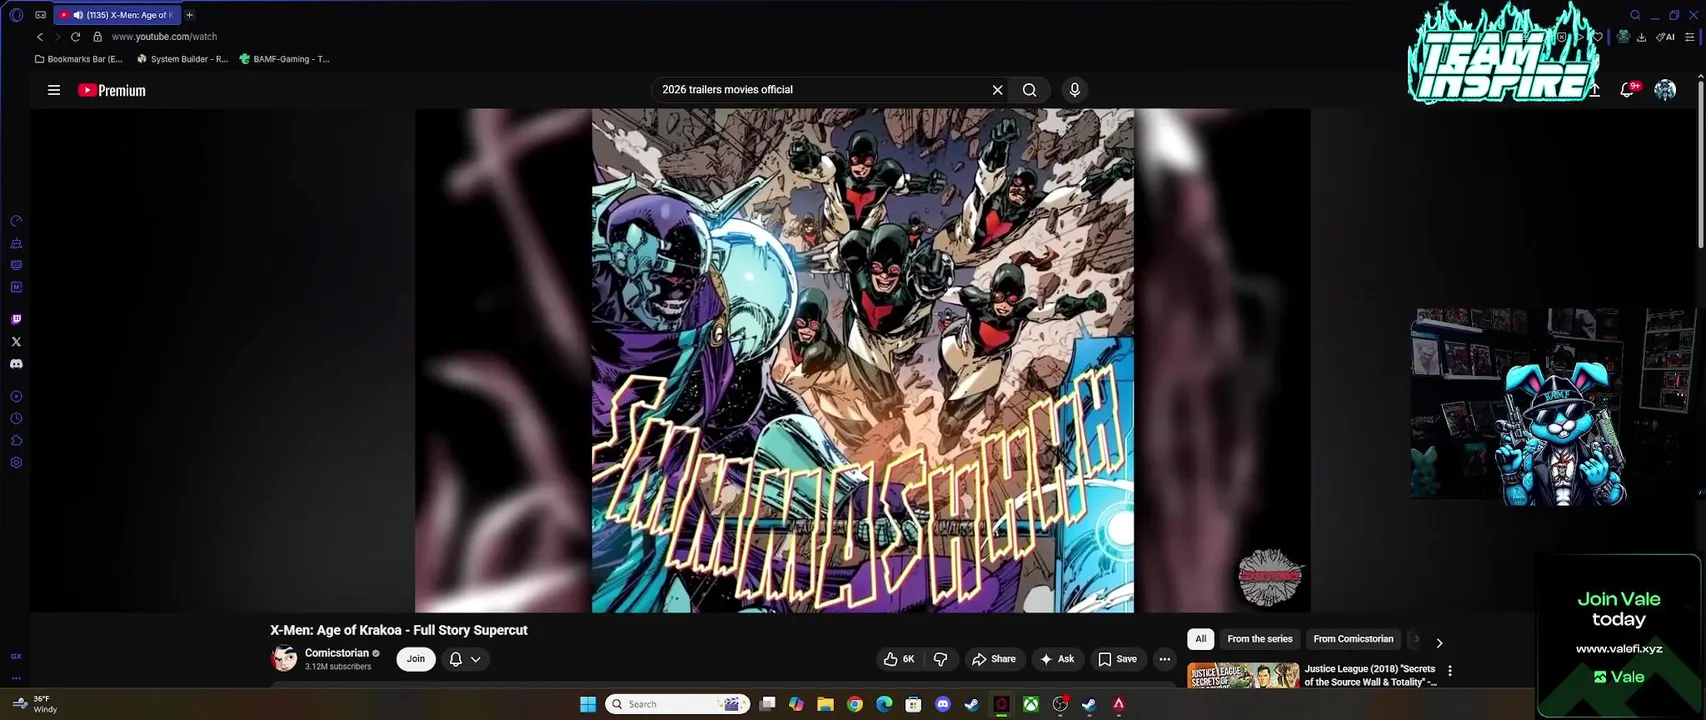
Task: Open YouTube notifications bell
Action: tap(1628, 90)
